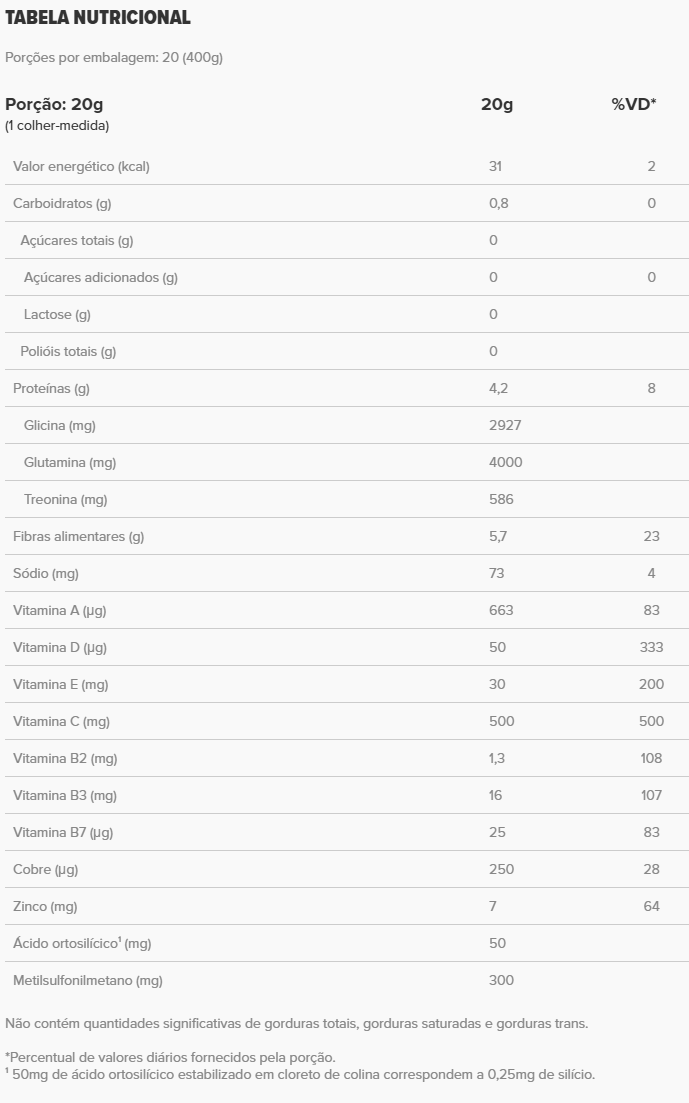Select the Valor energético (kcal) row label
This screenshot has height=1103, width=689.
pyautogui.click(x=81, y=166)
